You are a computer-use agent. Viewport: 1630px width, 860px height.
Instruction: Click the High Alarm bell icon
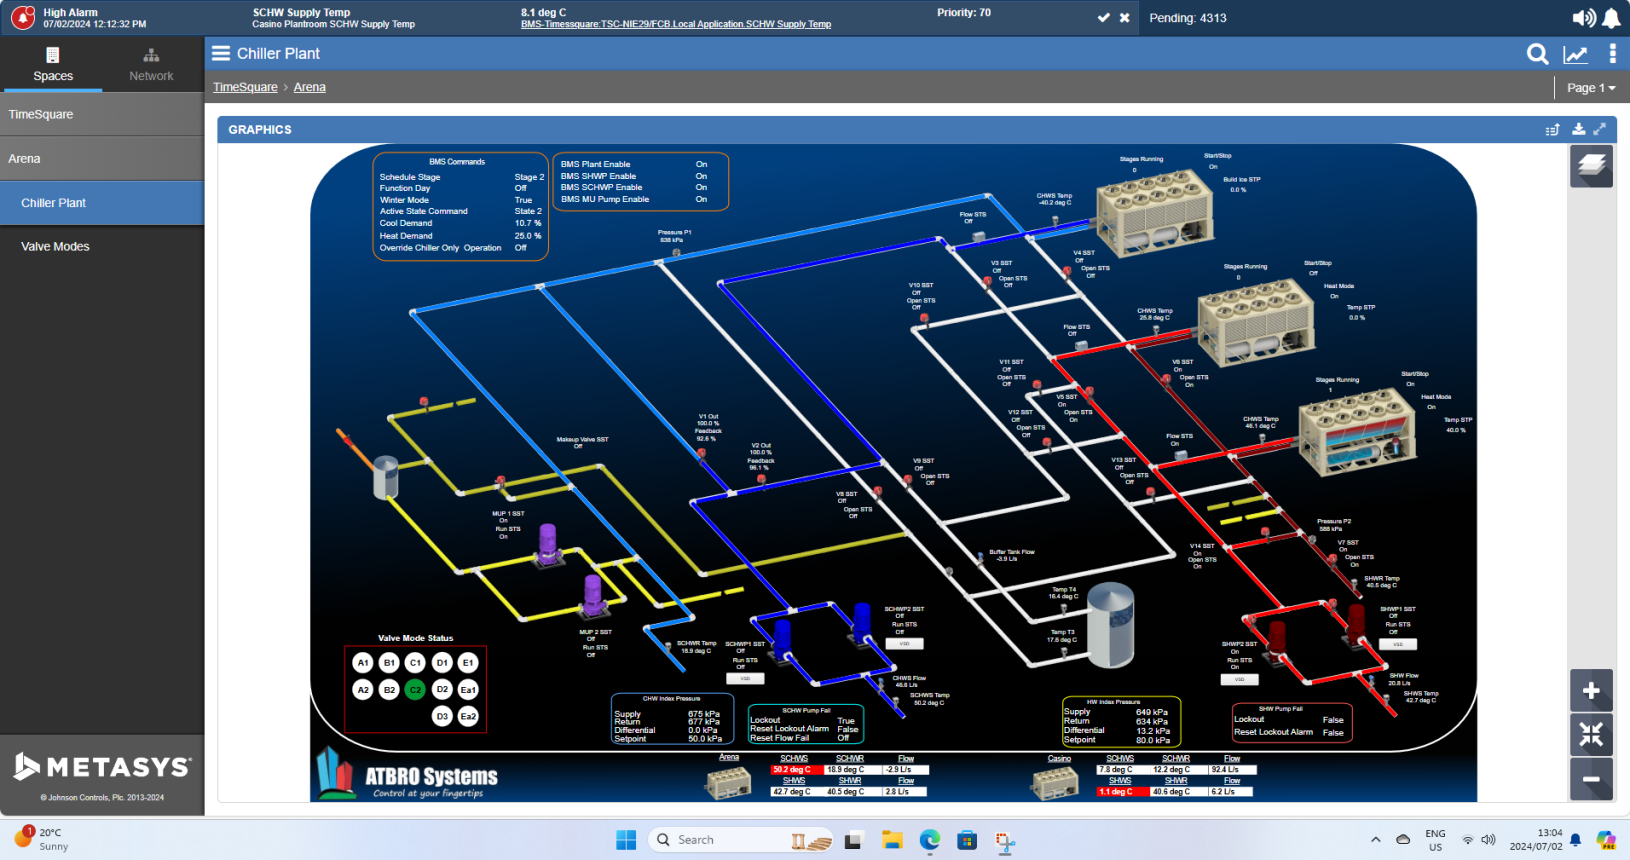tap(22, 18)
